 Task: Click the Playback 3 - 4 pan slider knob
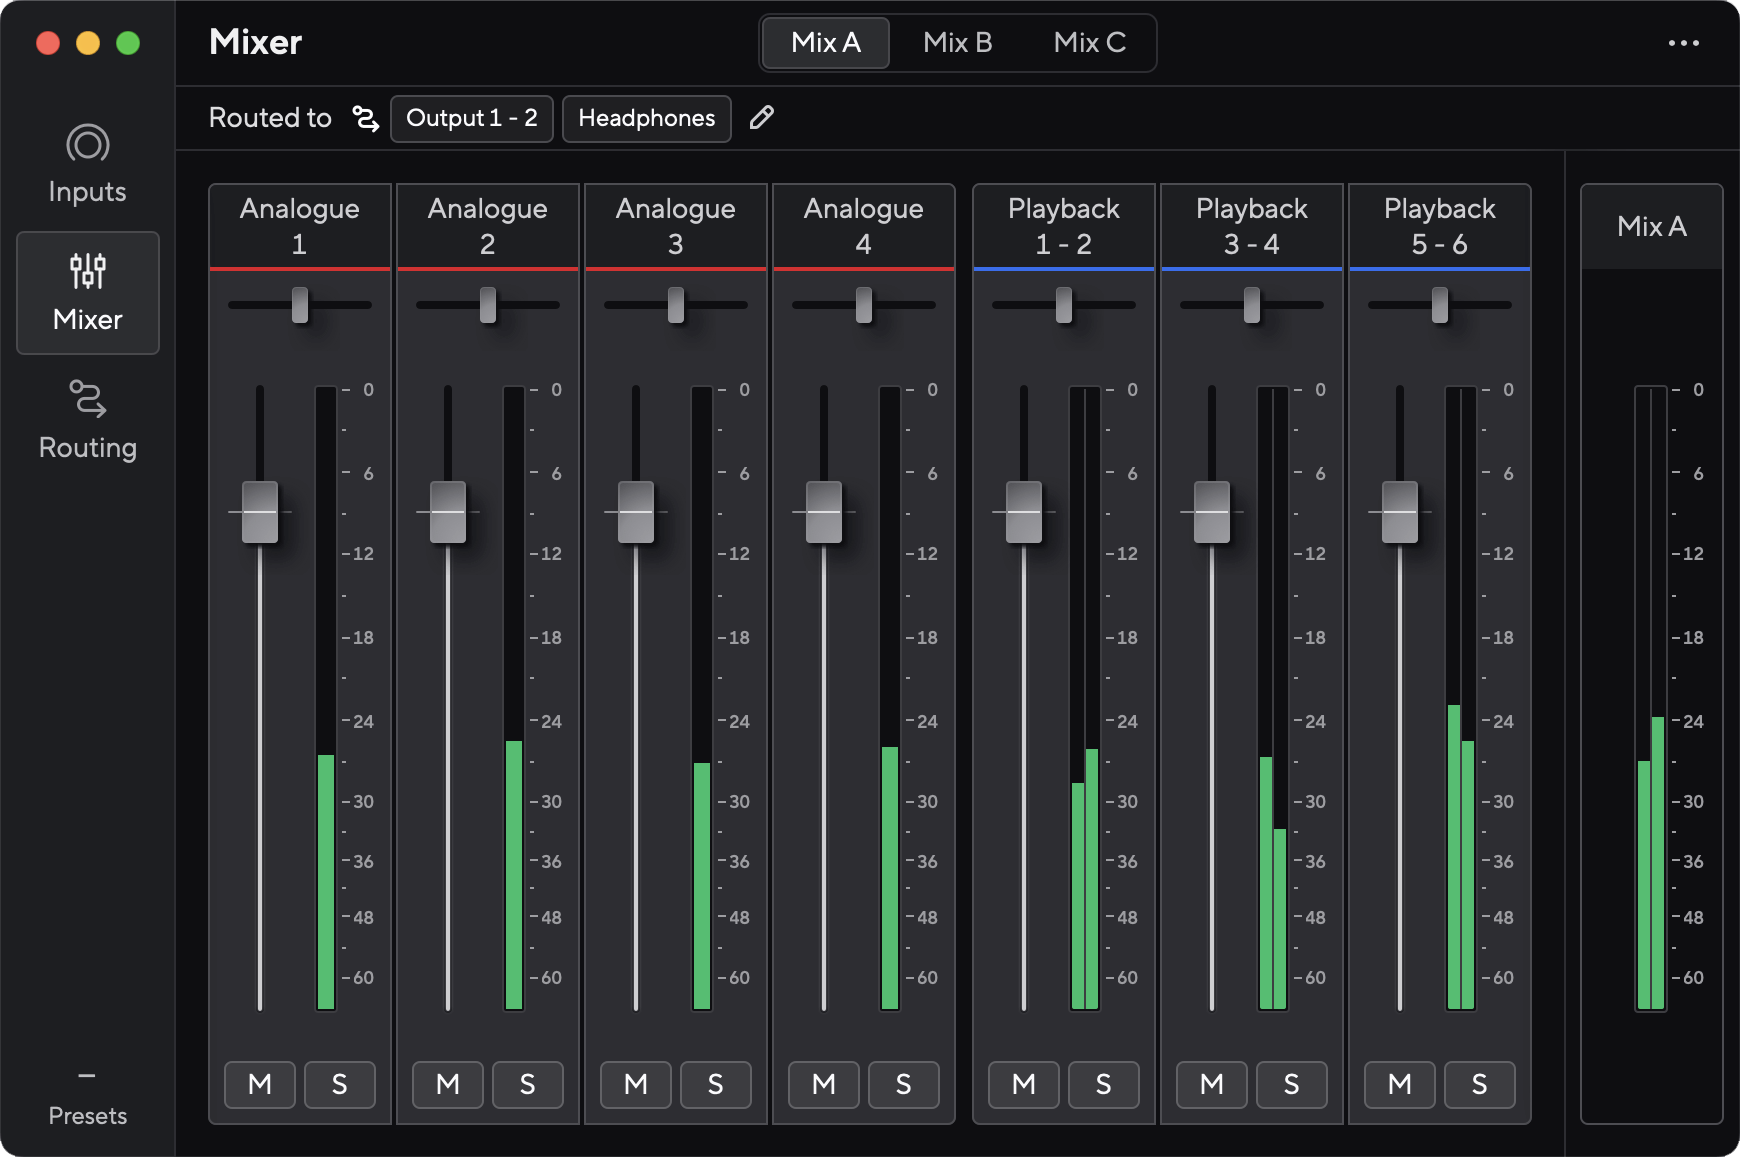coord(1252,305)
